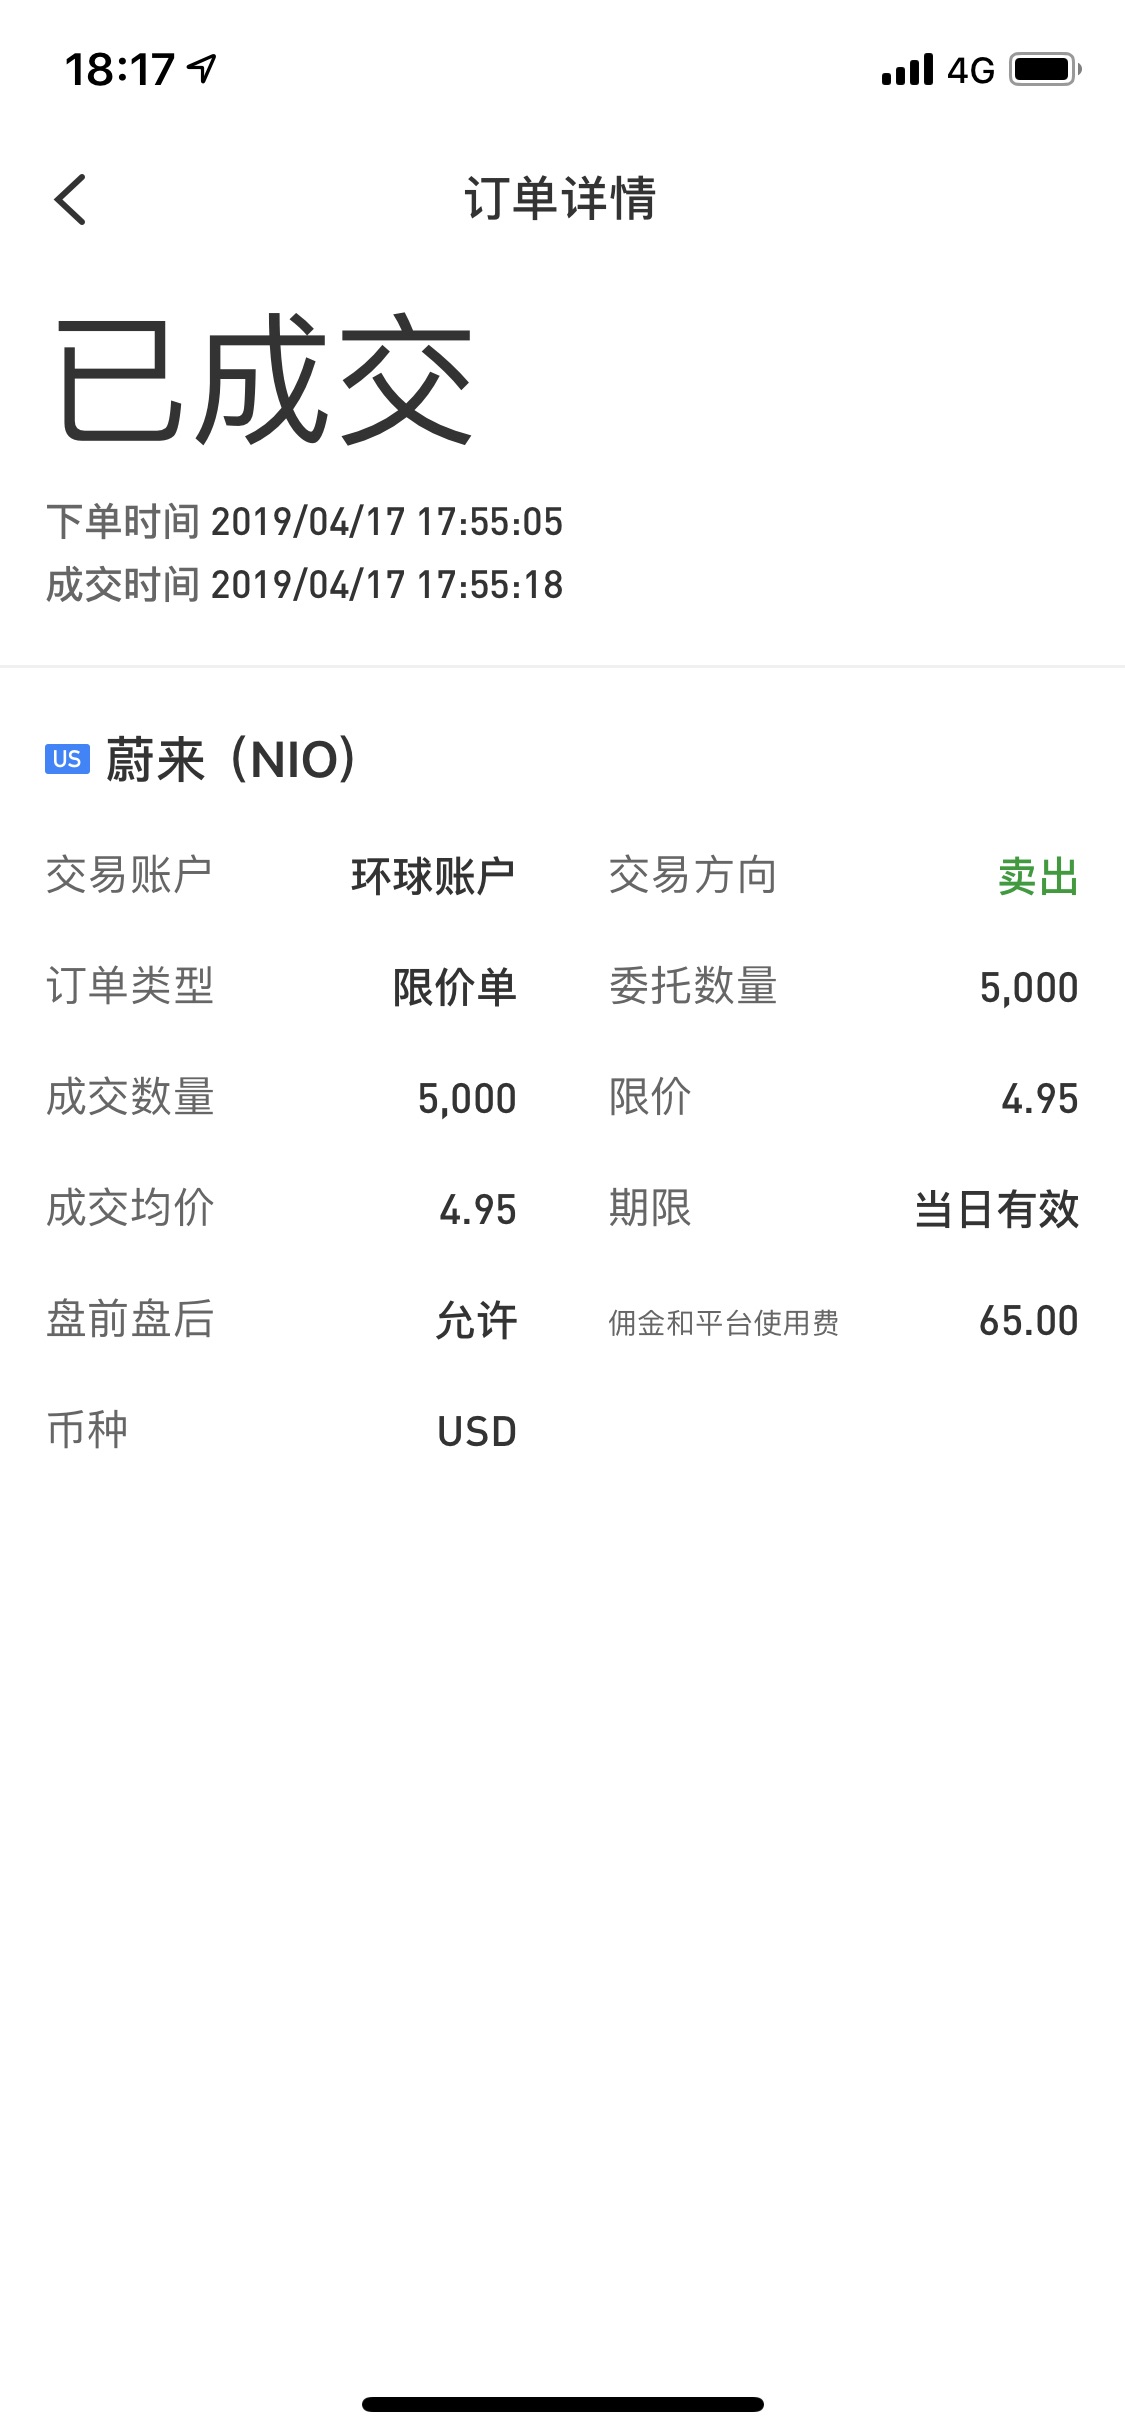The height and width of the screenshot is (2436, 1125).
Task: Tap the 限价单 order type value
Action: 454,988
